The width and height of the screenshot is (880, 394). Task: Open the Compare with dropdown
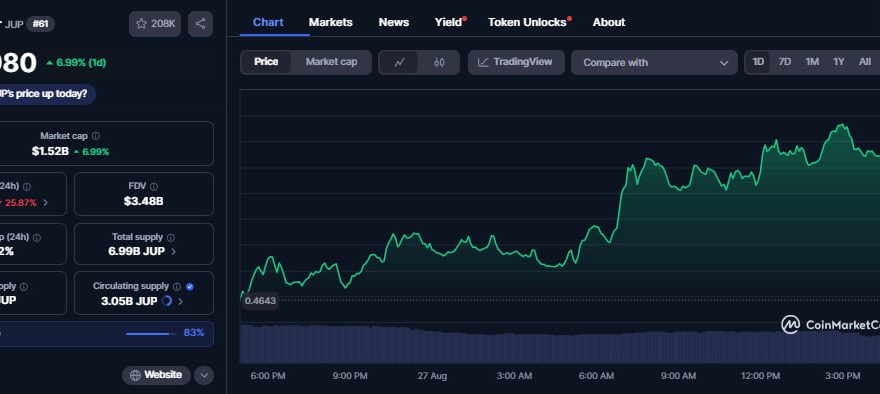coord(654,62)
